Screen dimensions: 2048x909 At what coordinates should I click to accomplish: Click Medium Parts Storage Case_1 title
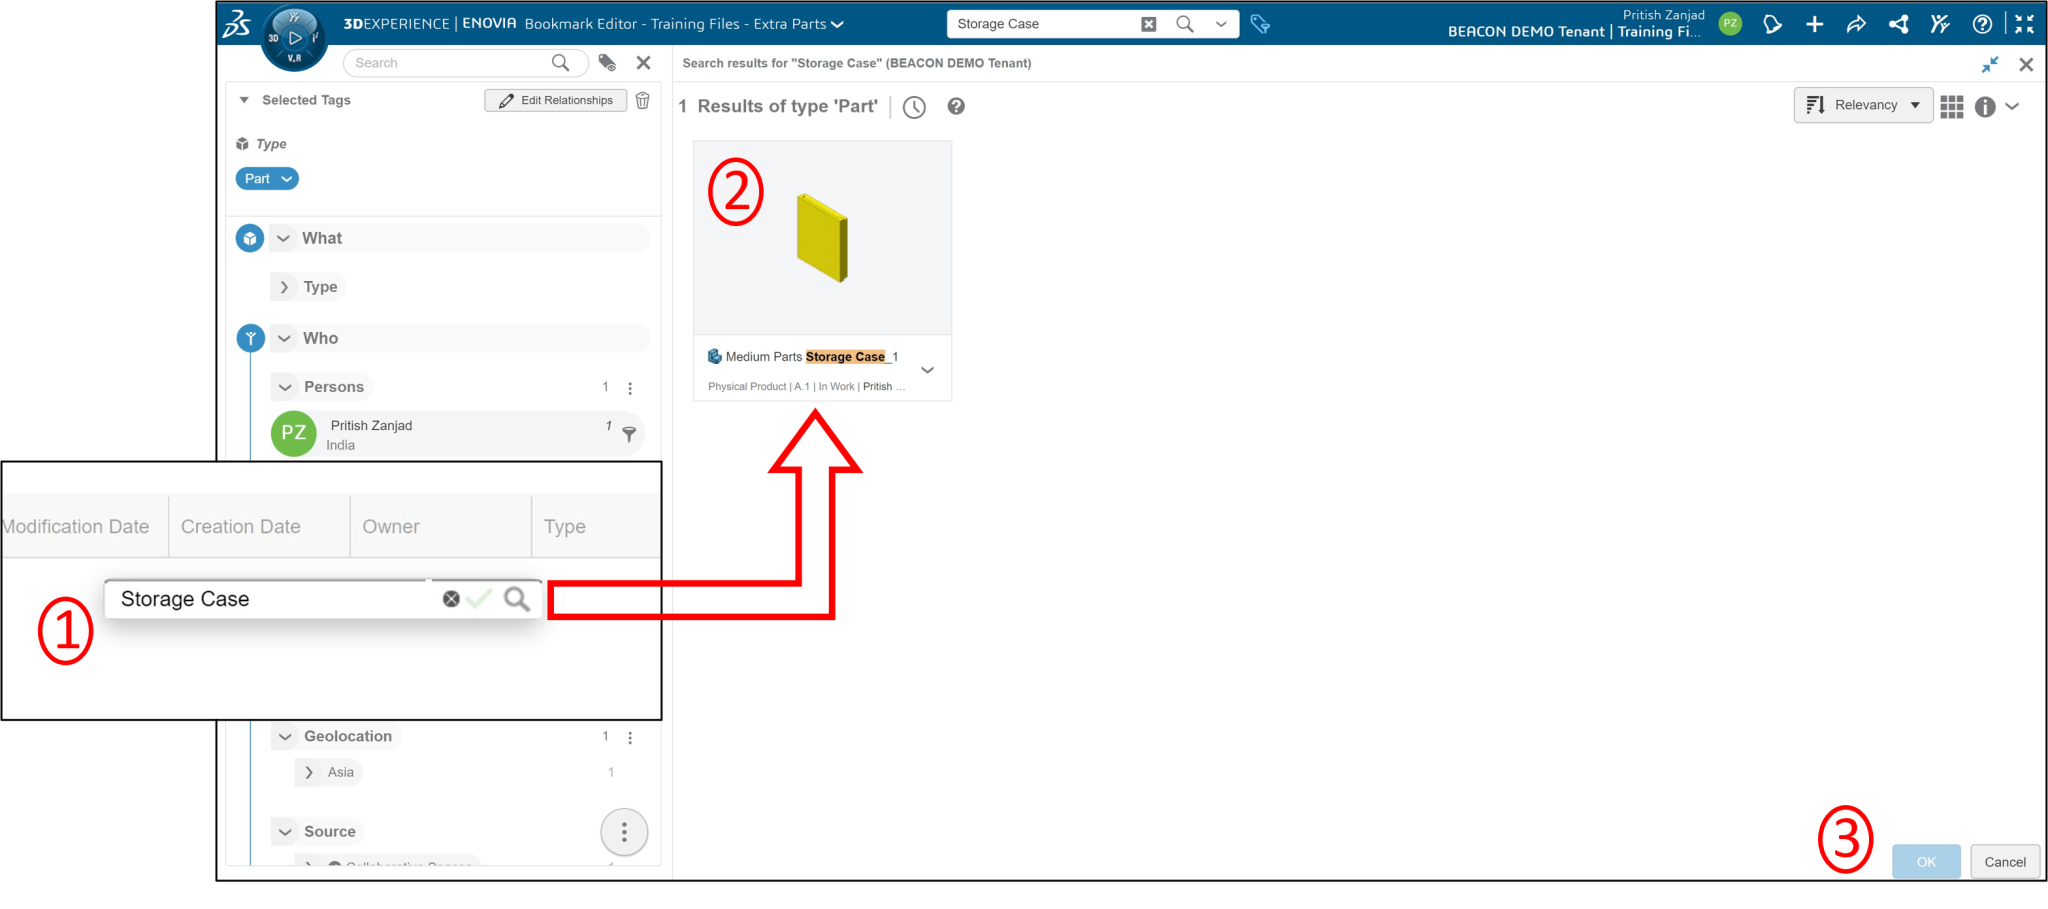coord(811,357)
